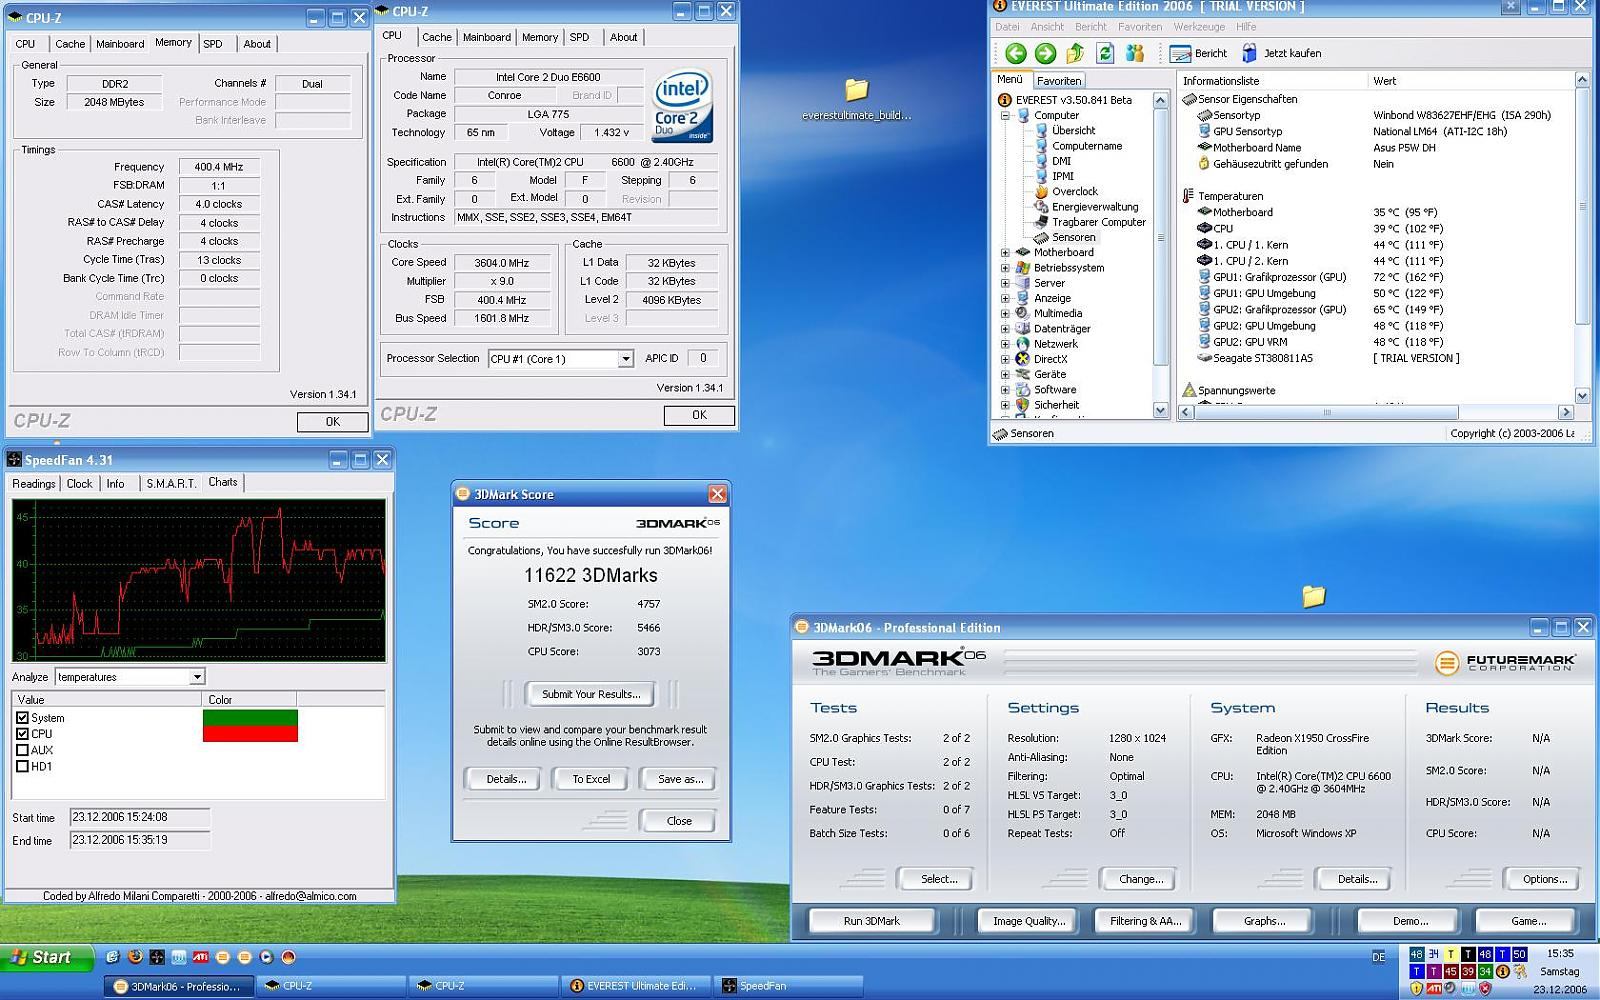
Task: Uncheck System in SpeedFan chart list
Action: [22, 718]
